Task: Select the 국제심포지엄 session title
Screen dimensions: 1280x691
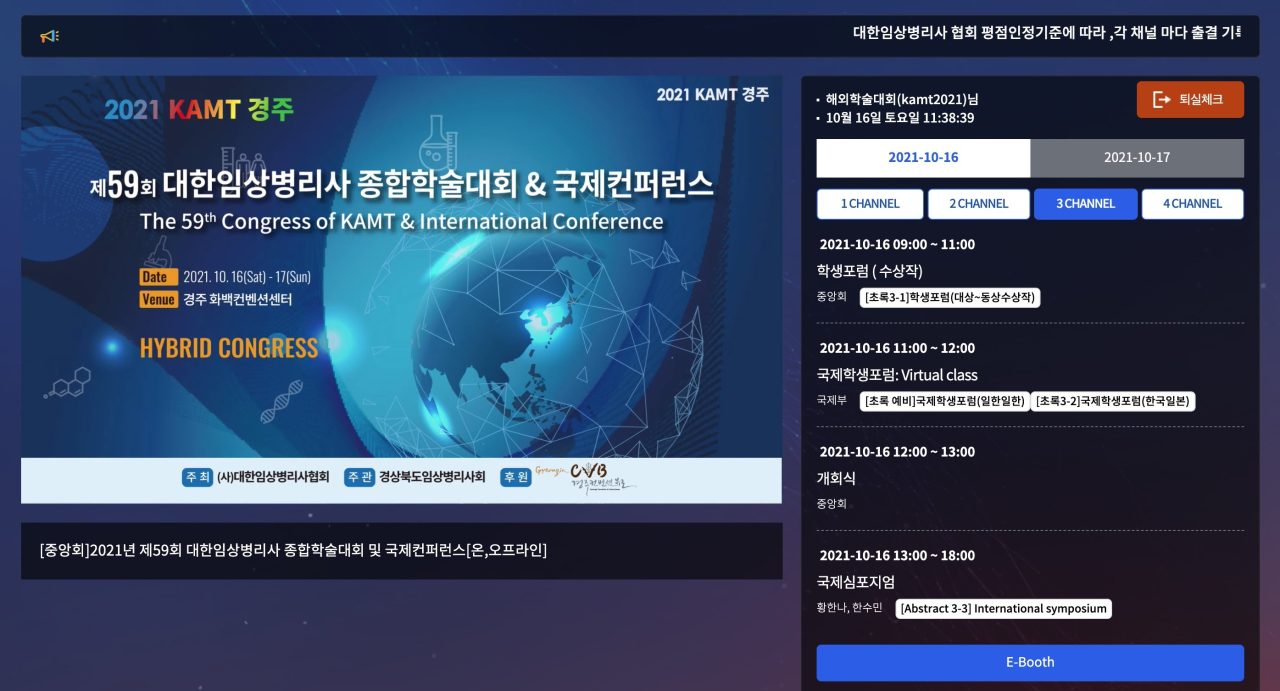Action: 855,582
